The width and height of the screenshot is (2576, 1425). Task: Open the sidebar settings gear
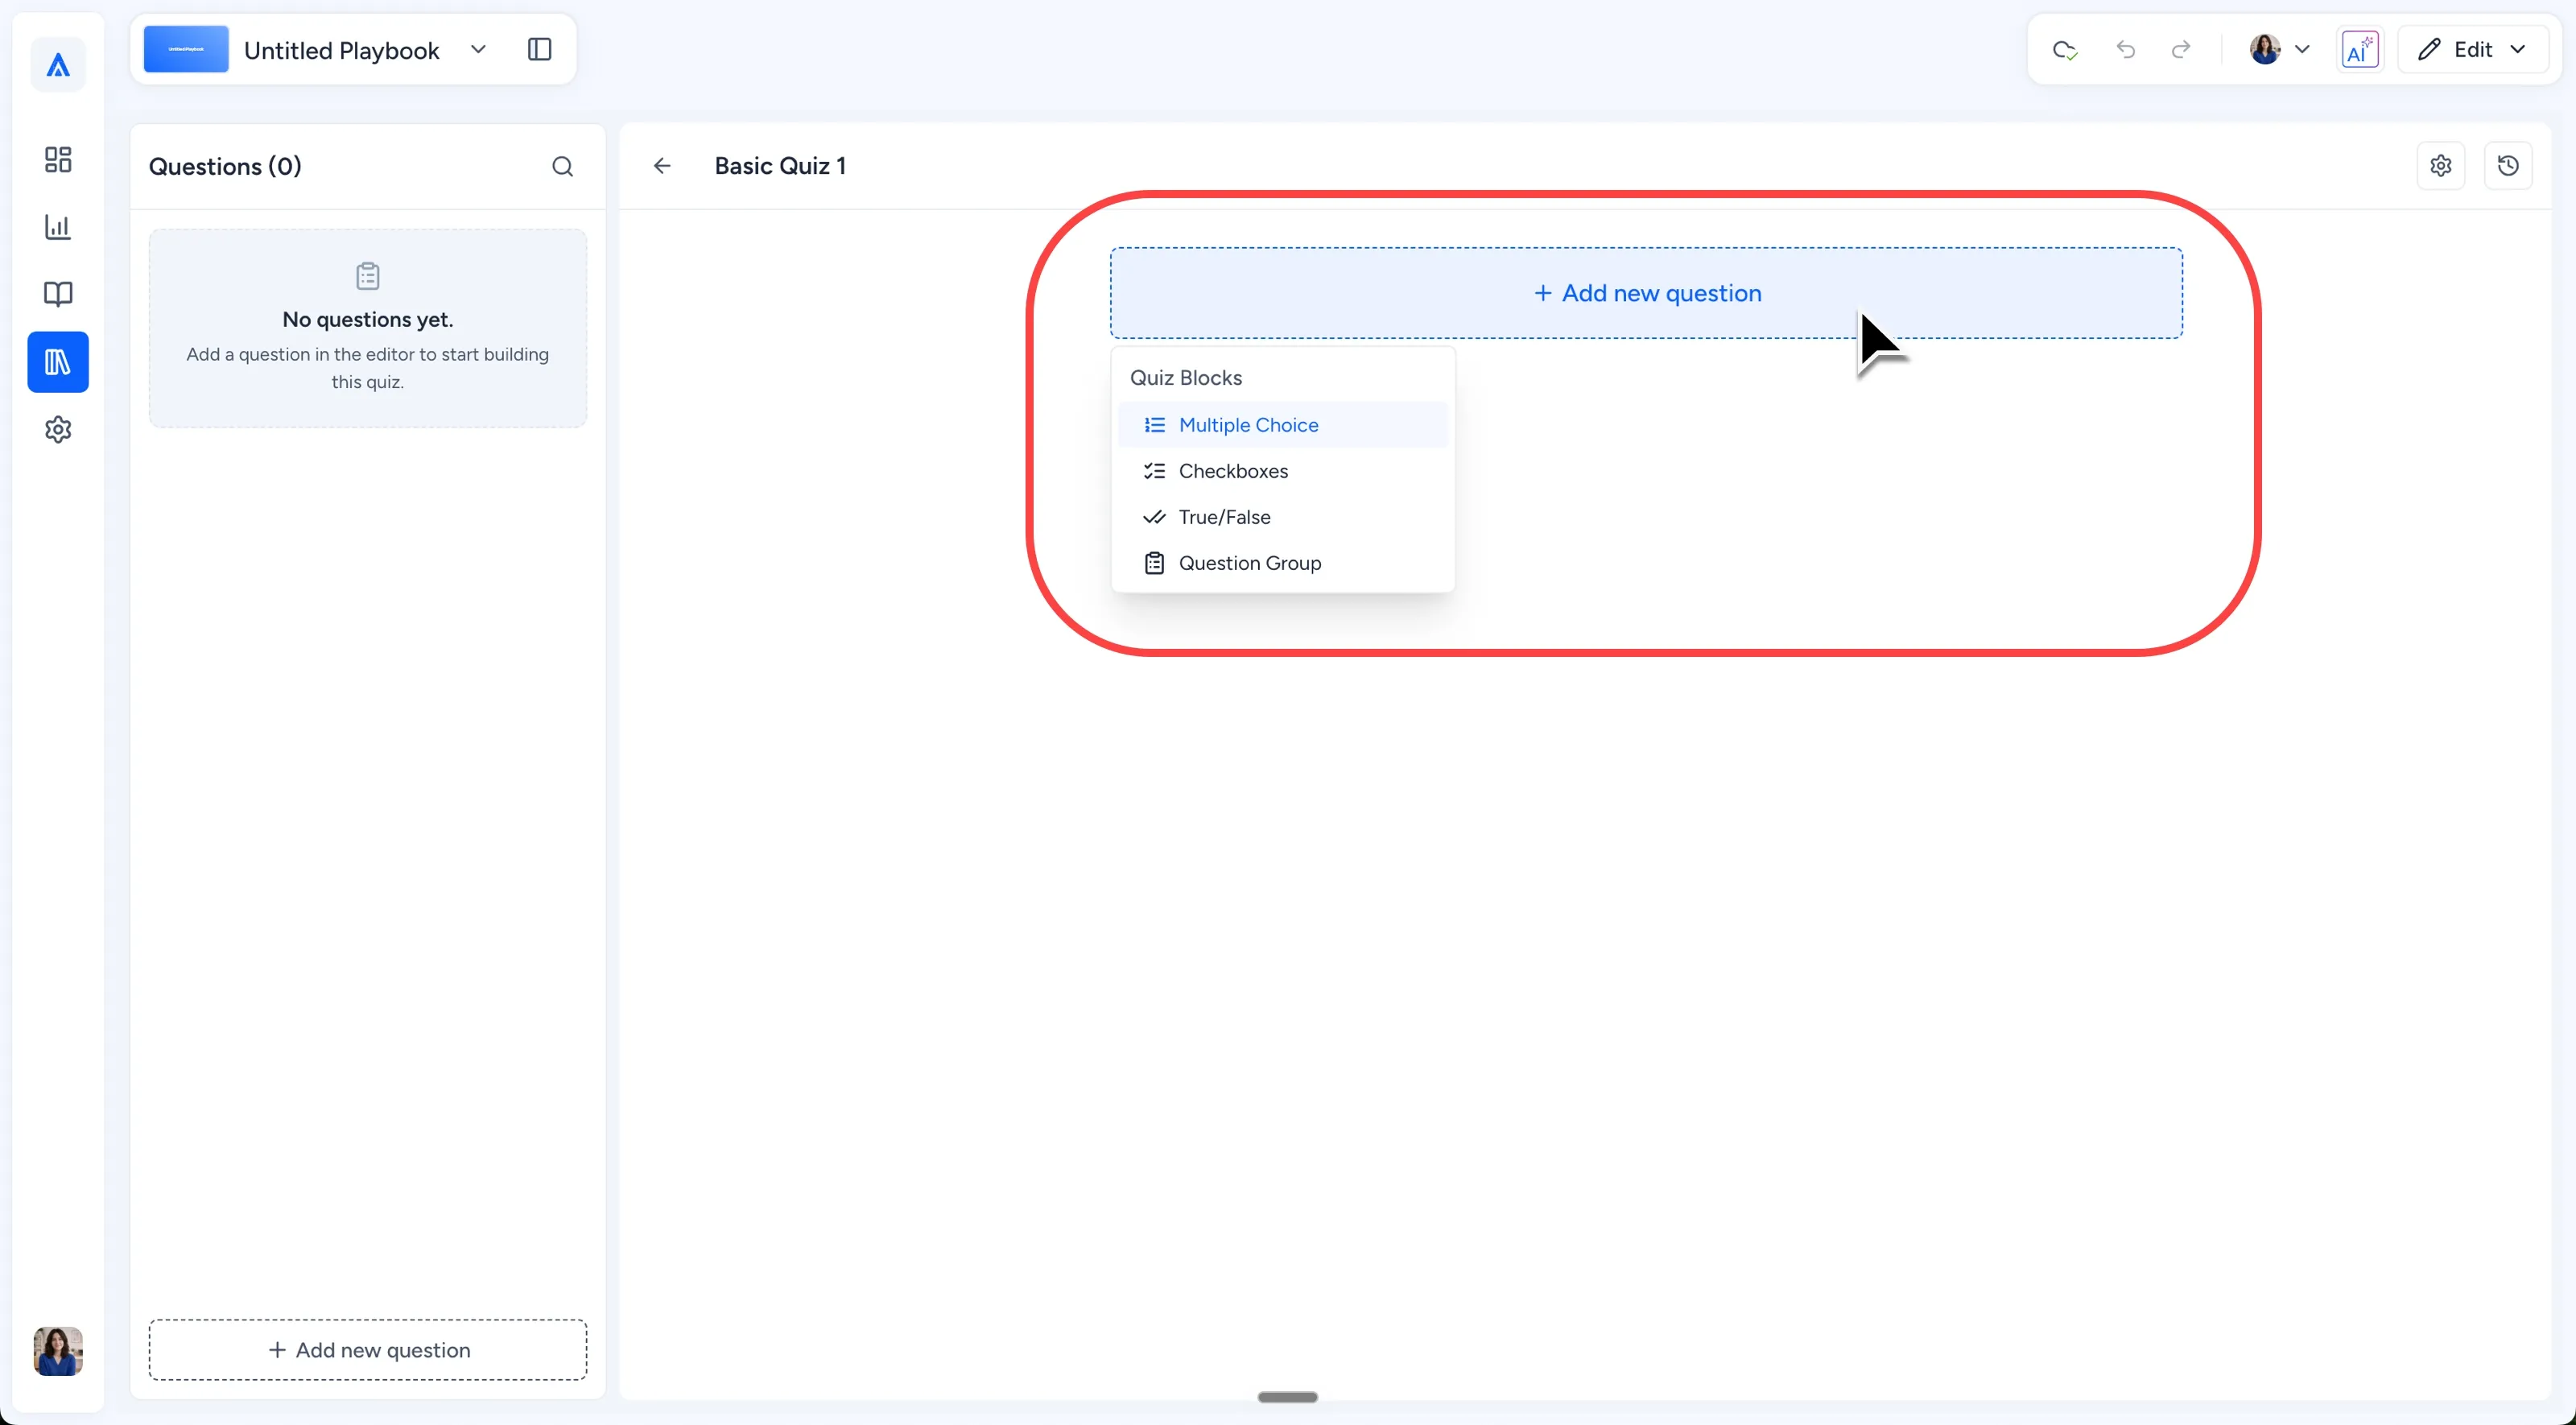tap(58, 430)
